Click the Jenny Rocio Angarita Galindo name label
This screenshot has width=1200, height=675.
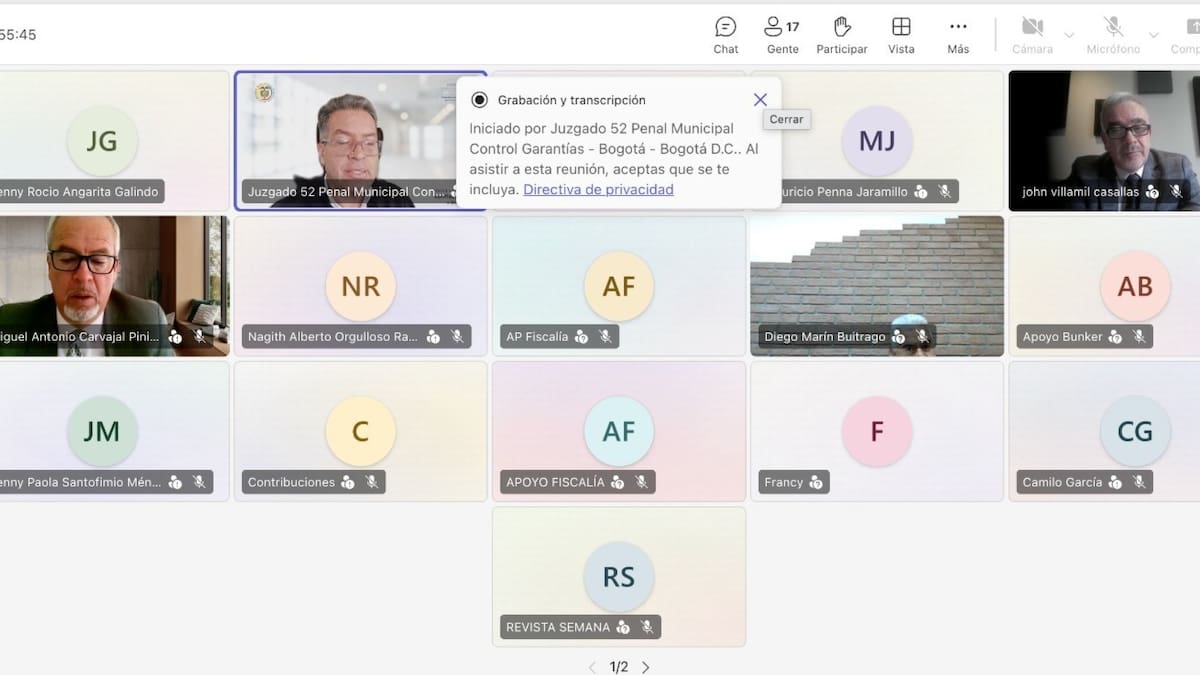(79, 192)
